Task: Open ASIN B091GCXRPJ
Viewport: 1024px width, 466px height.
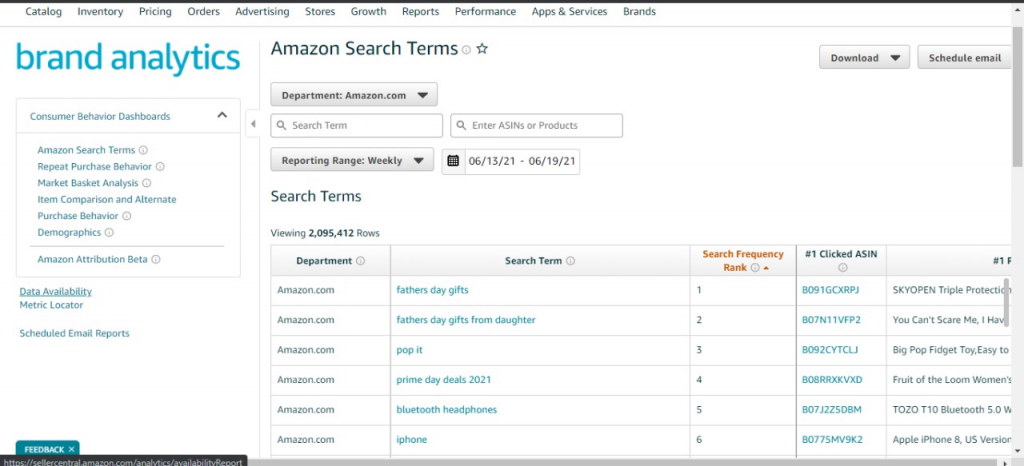Action: [831, 290]
